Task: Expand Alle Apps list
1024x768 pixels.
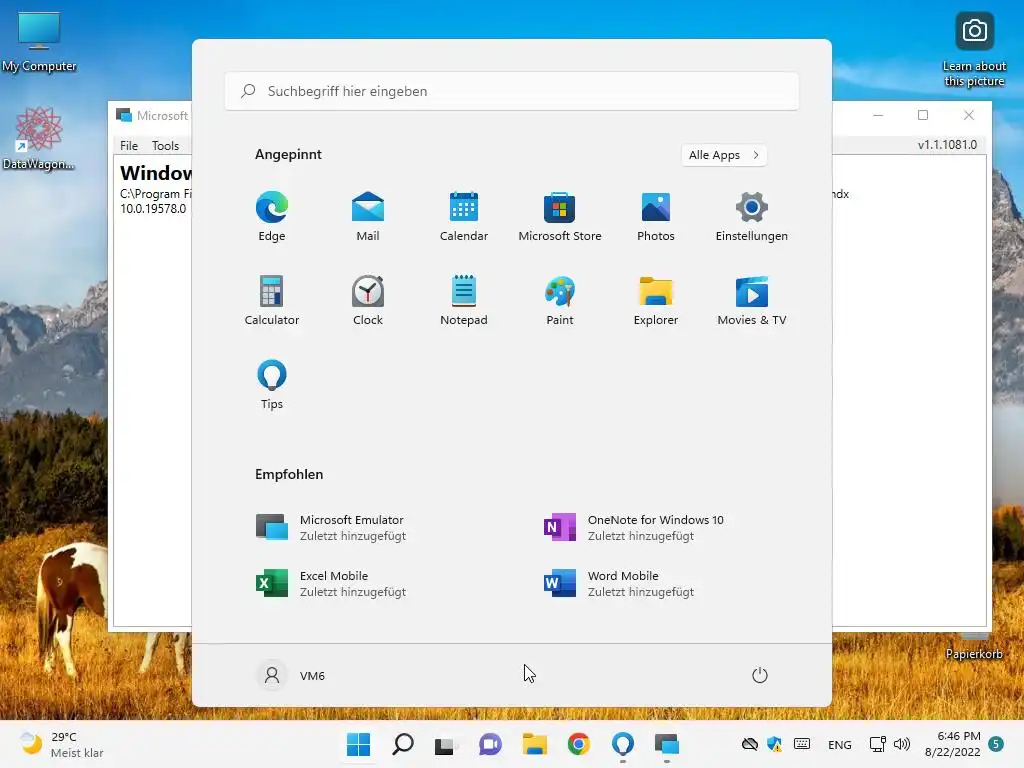Action: click(x=724, y=155)
